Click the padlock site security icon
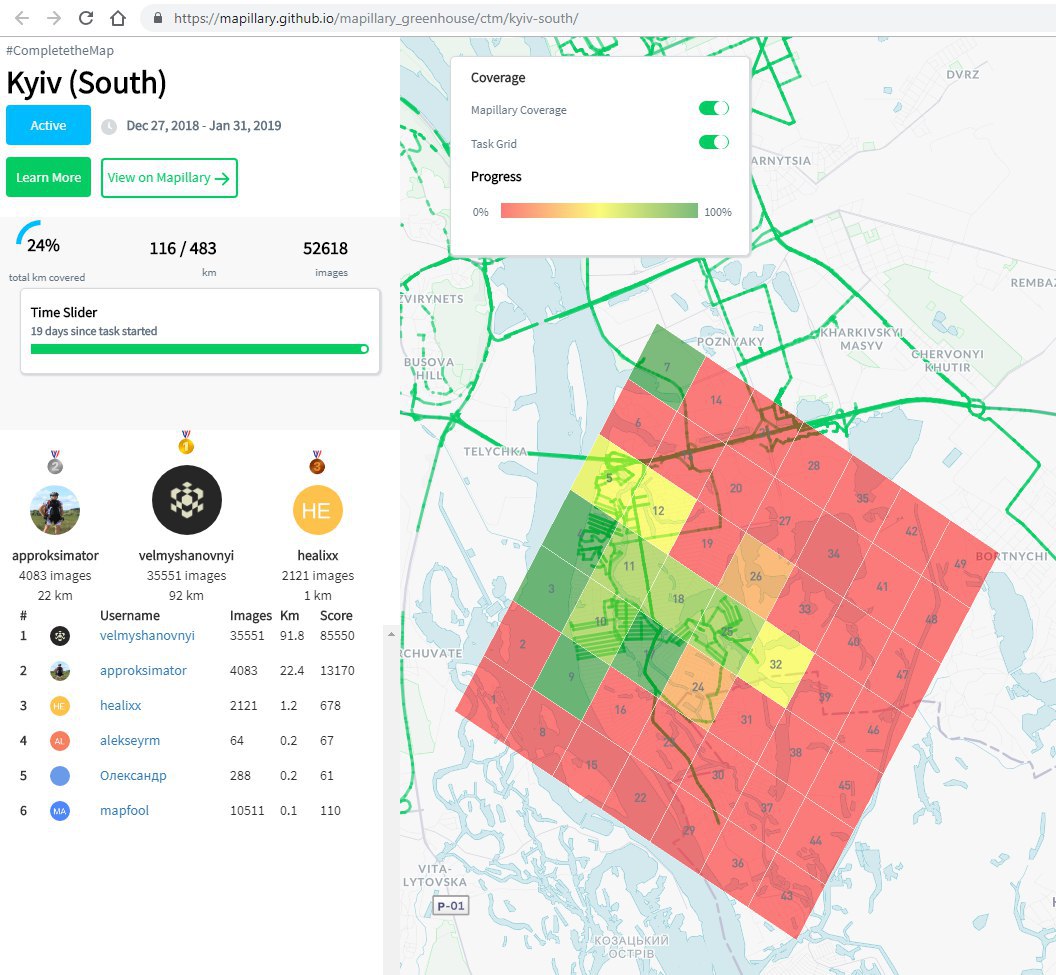This screenshot has width=1056, height=975. coord(158,18)
